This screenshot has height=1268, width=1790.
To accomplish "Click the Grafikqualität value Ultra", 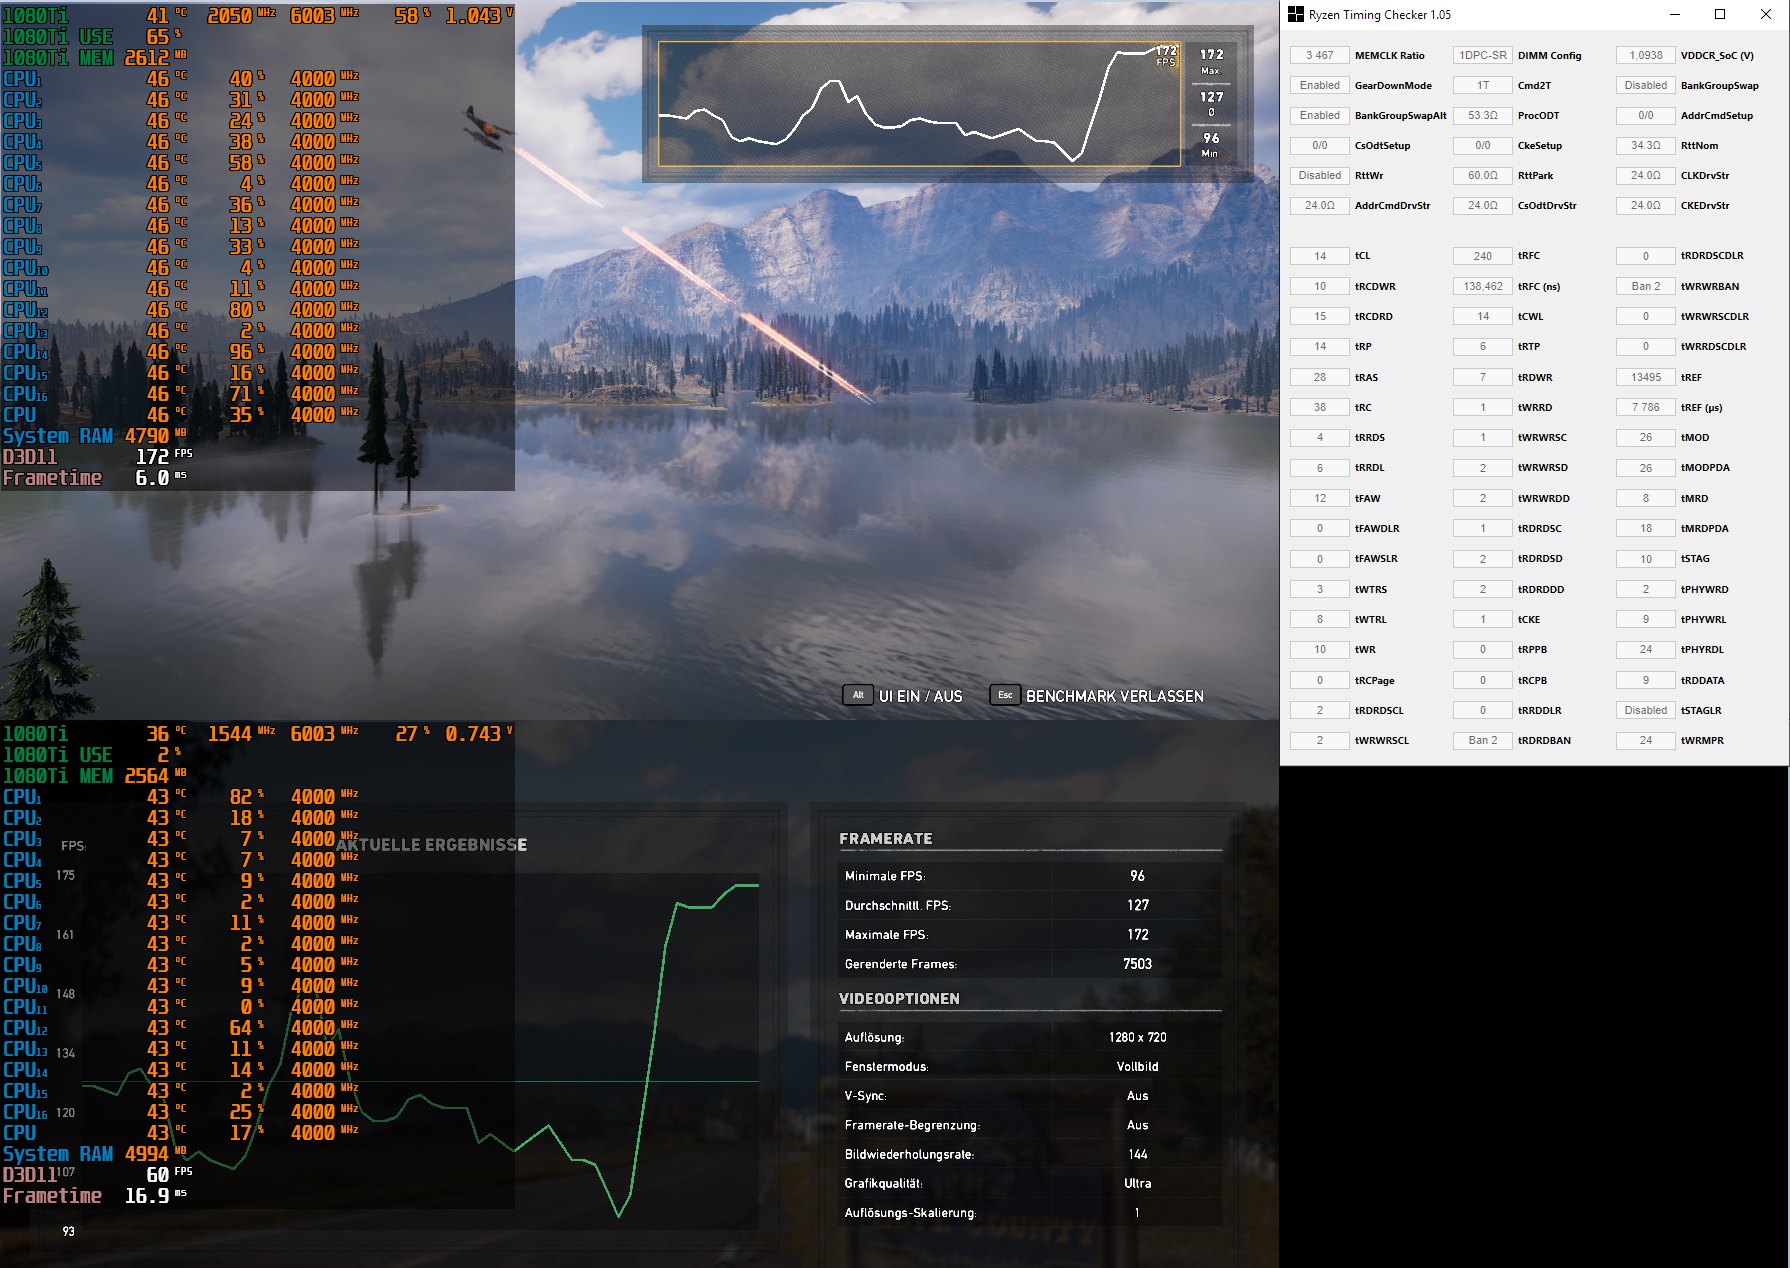I will point(1138,1184).
